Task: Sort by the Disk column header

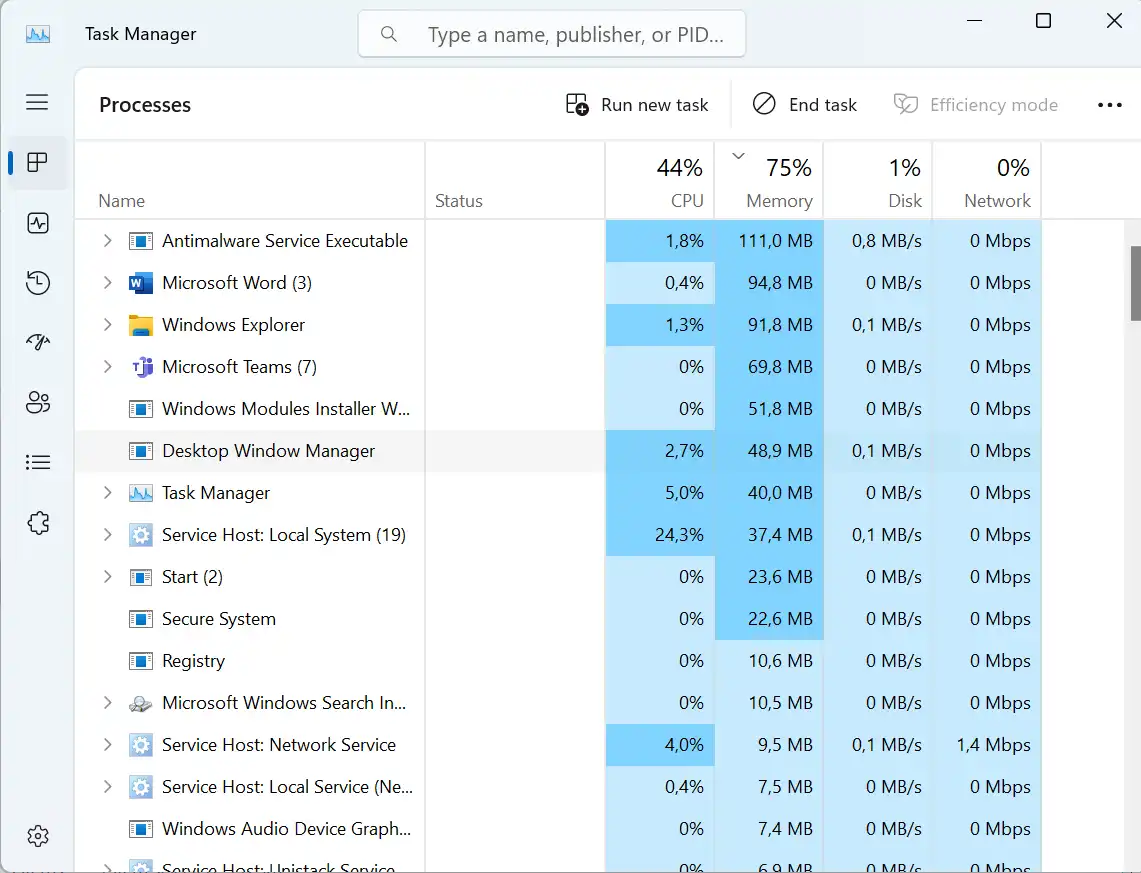Action: [878, 180]
